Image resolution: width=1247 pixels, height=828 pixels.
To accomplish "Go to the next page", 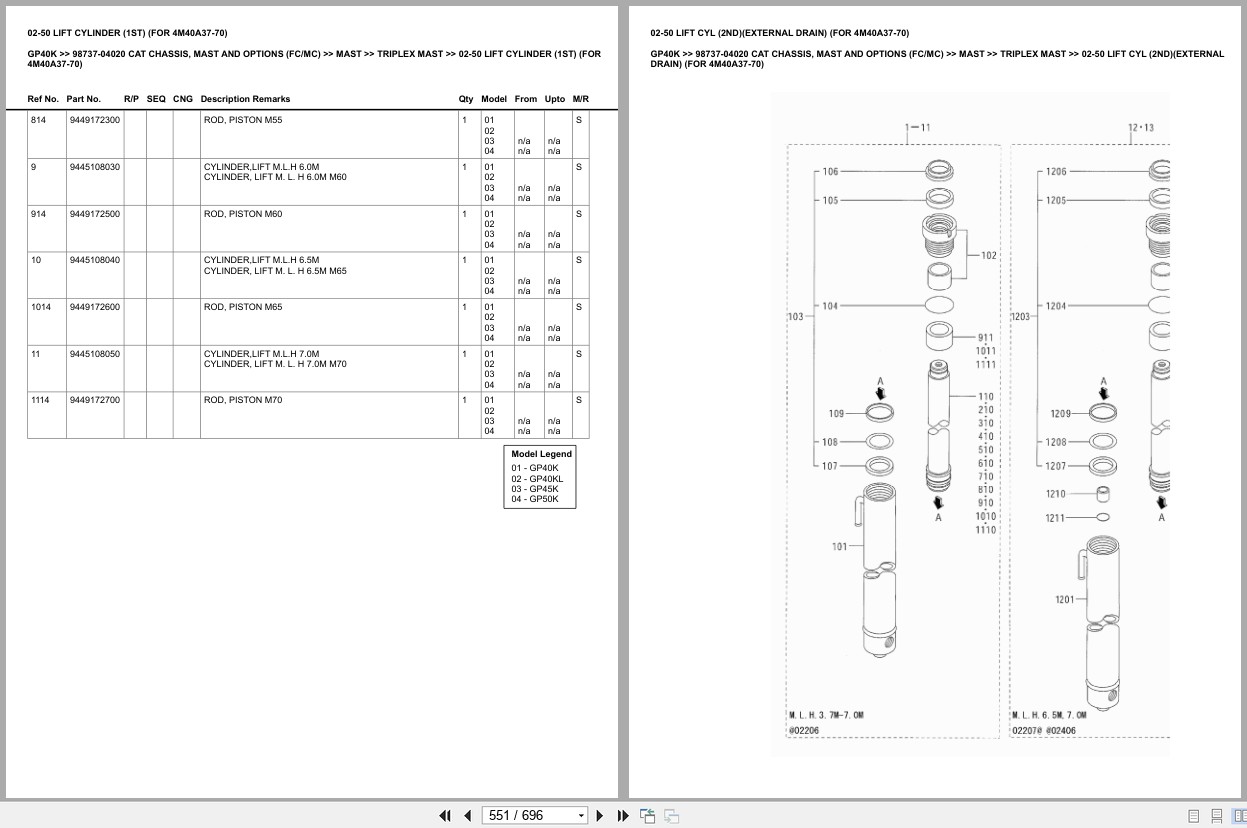I will click(600, 816).
